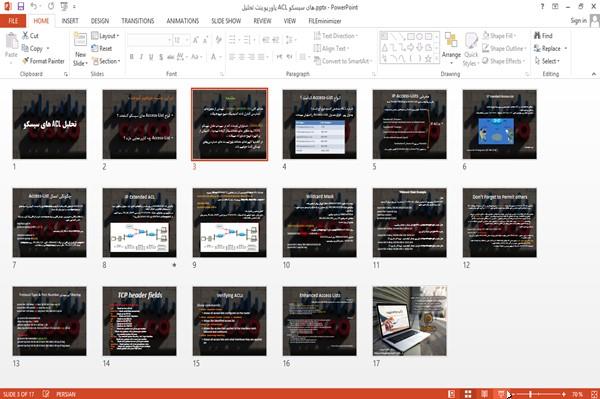Open the Shape Fill dropdown
This screenshot has width=600, height=399.
(x=499, y=36)
